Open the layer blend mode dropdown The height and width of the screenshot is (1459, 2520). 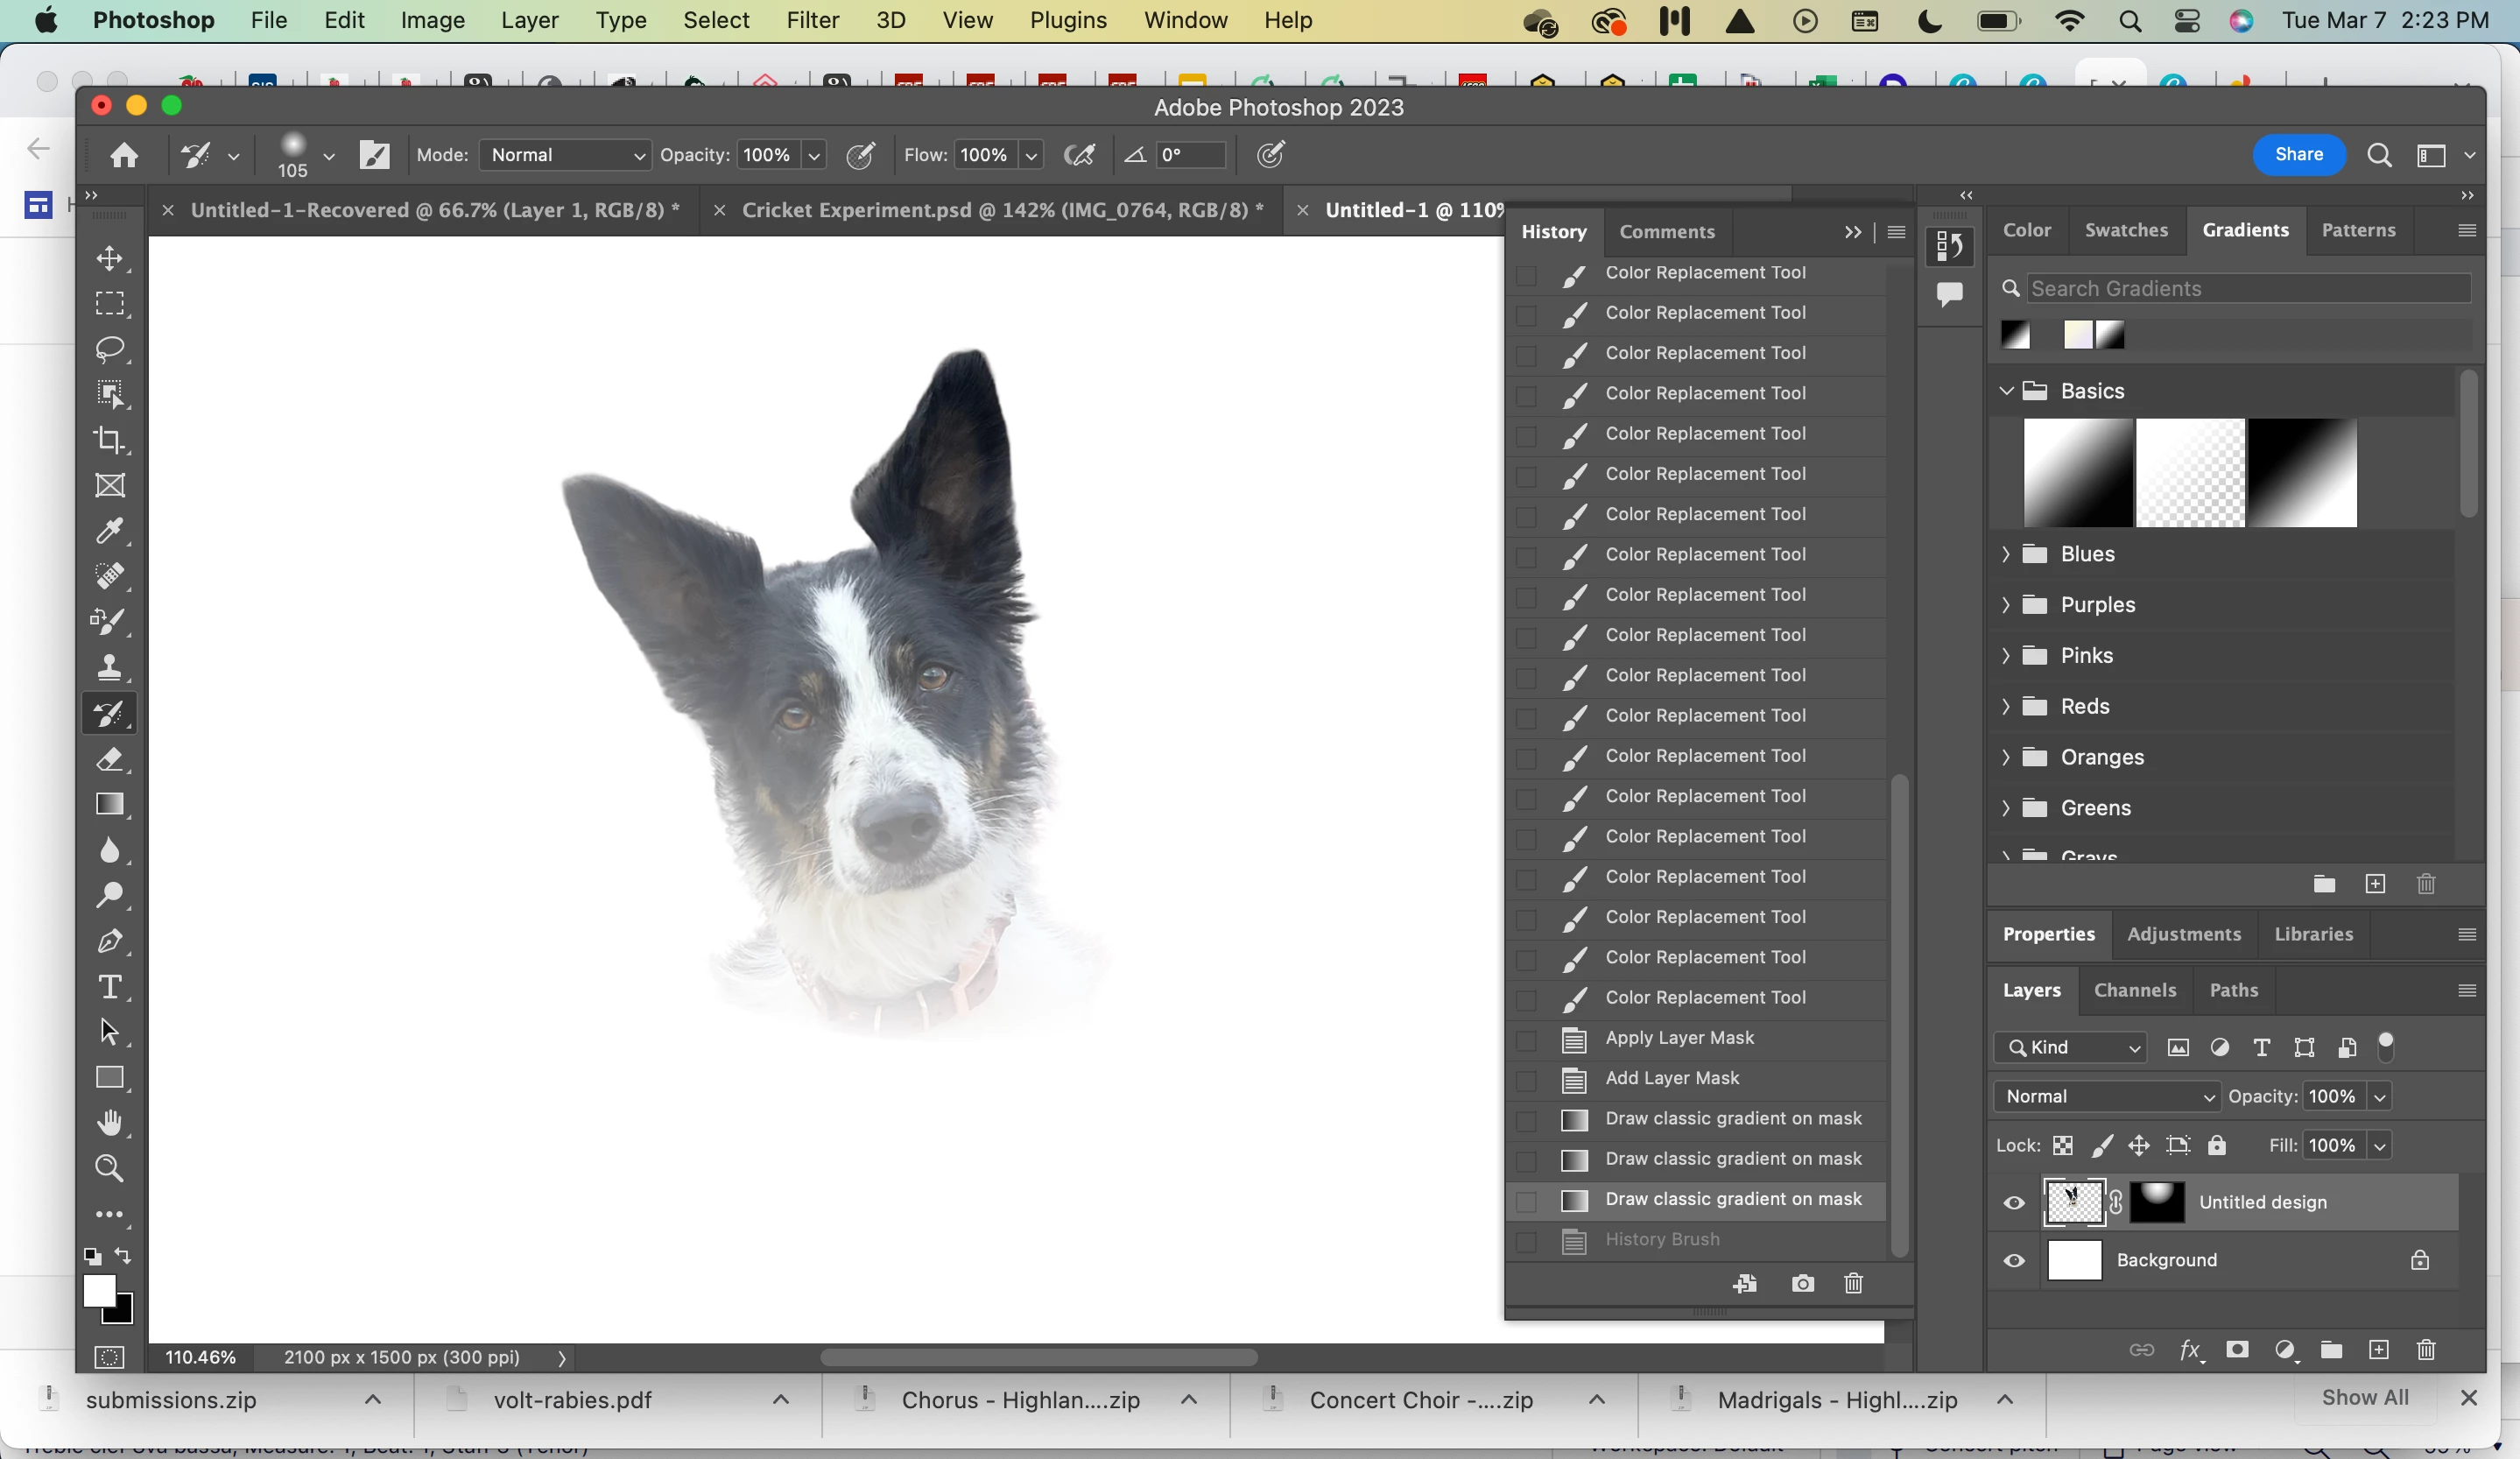click(2106, 1096)
